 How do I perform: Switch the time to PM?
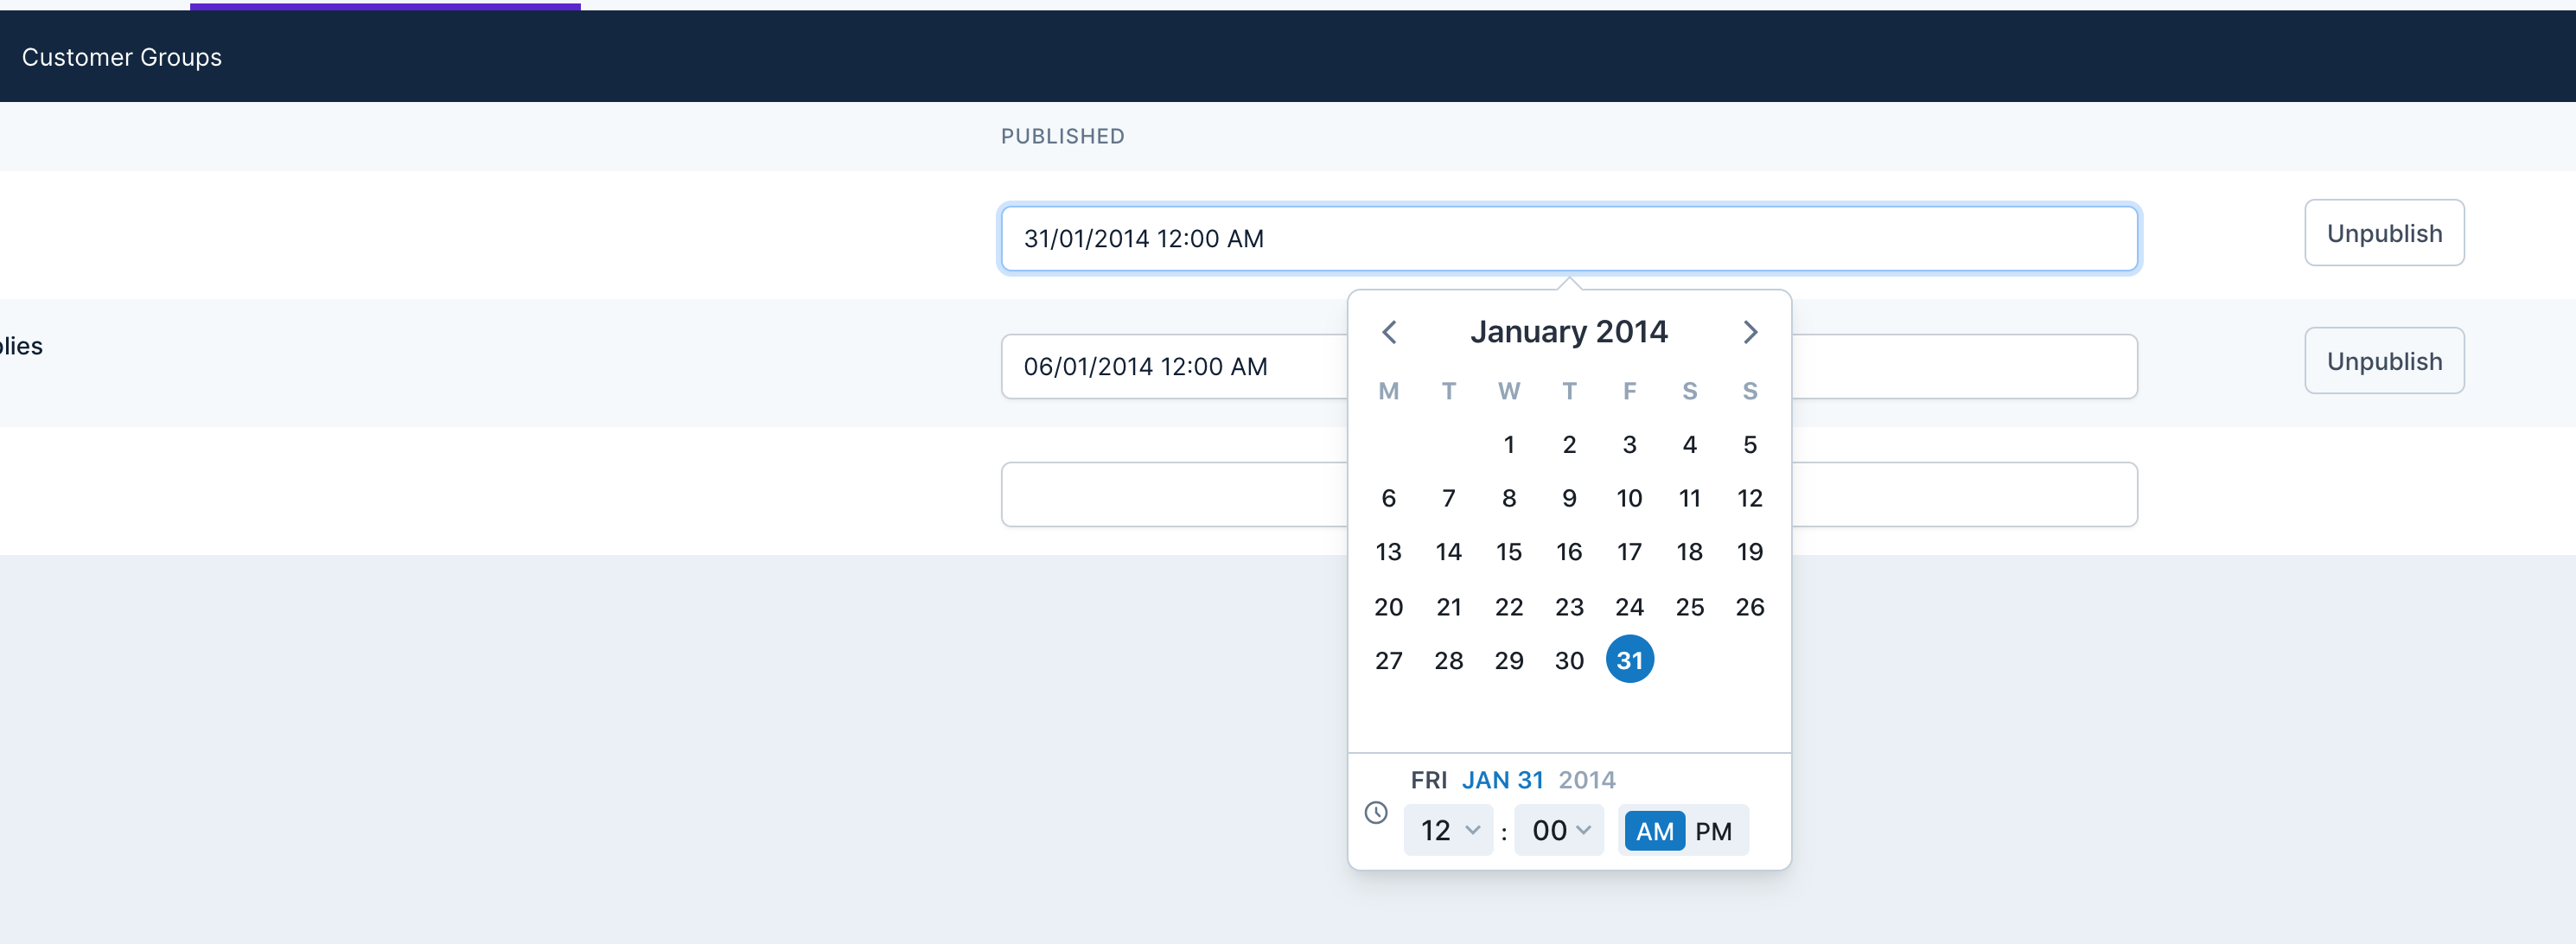click(1714, 830)
